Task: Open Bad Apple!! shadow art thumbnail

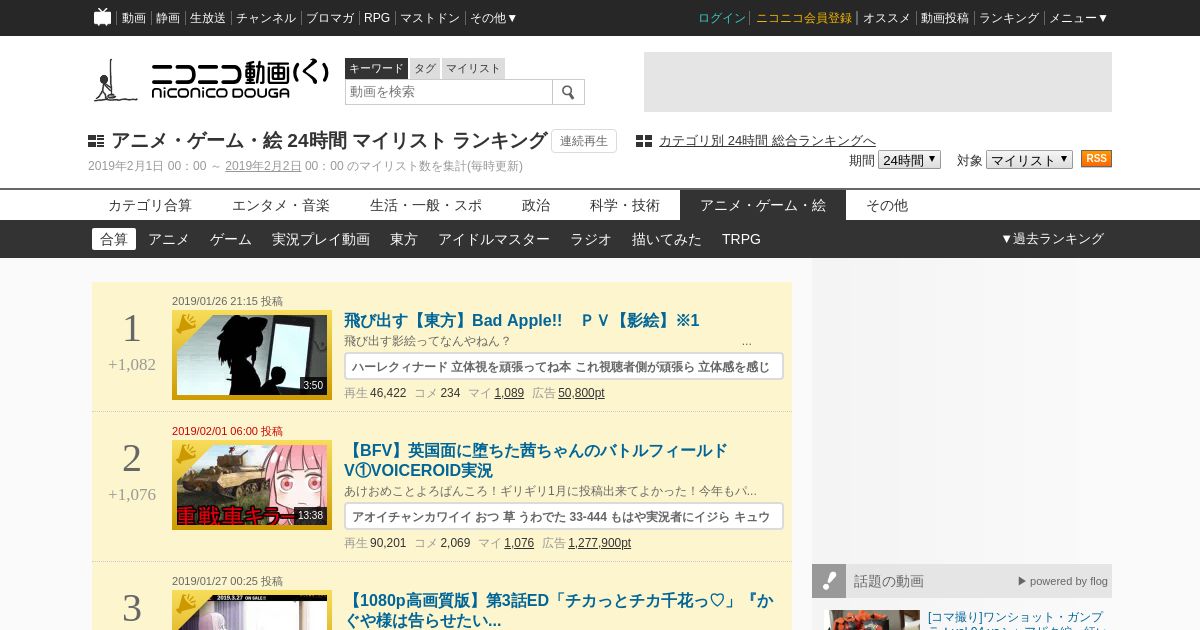Action: [x=252, y=355]
